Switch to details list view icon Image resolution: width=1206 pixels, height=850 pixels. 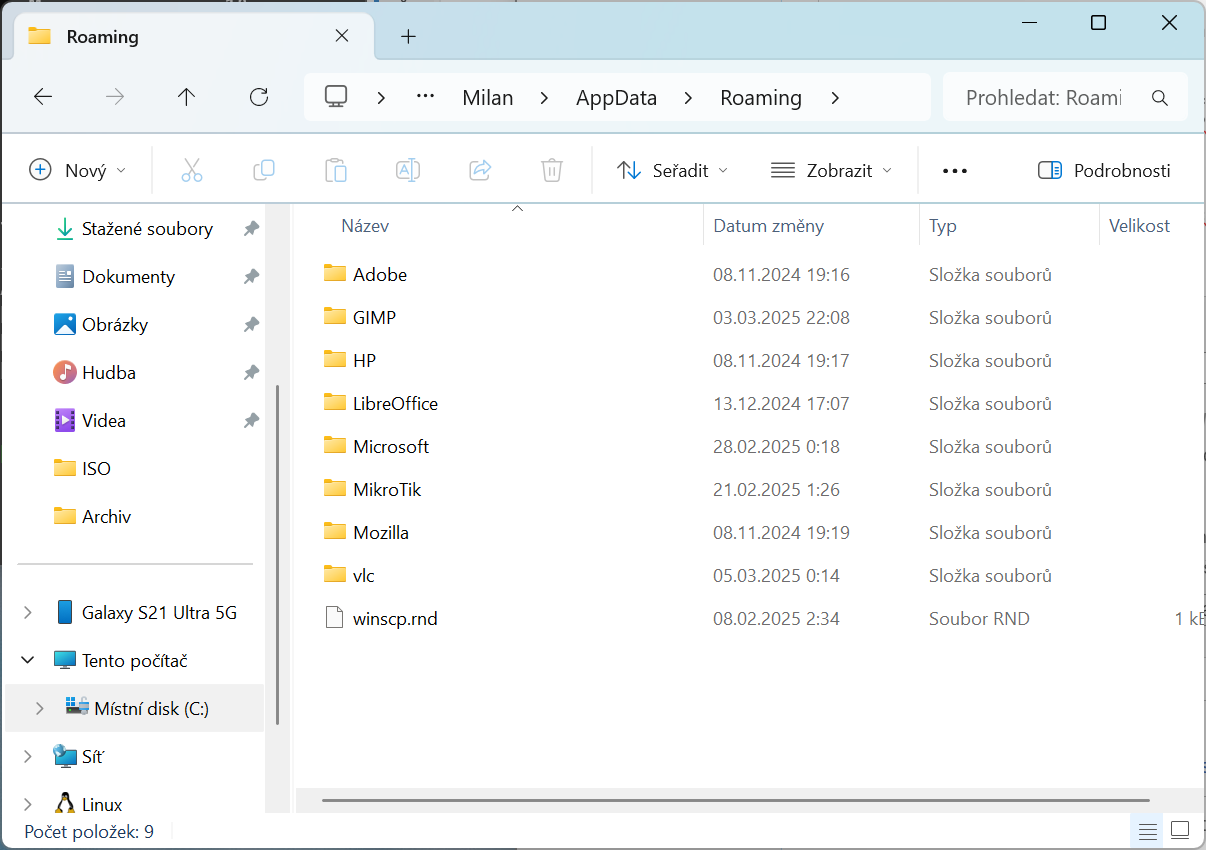coord(1148,831)
